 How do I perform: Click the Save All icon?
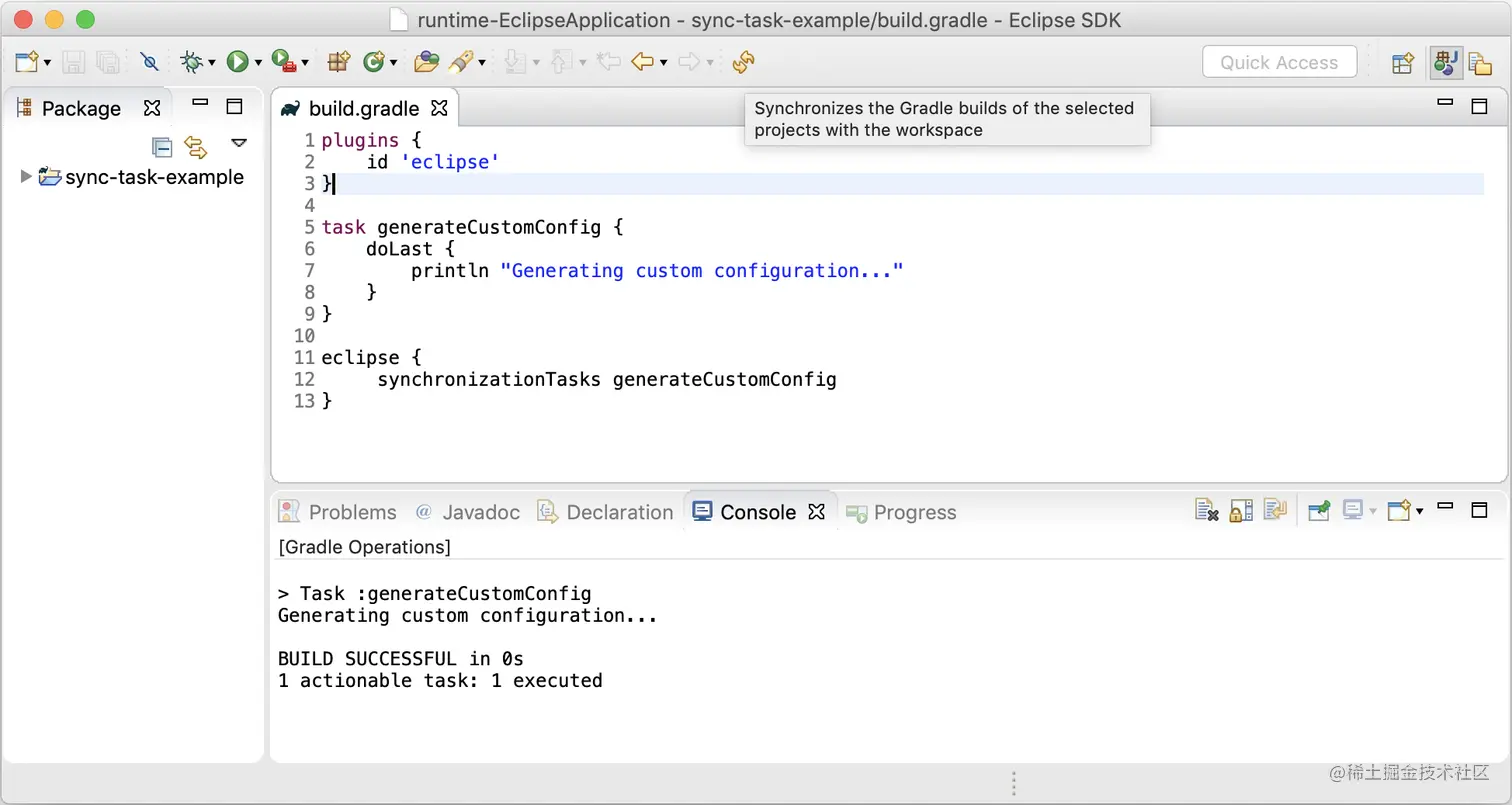pos(107,62)
